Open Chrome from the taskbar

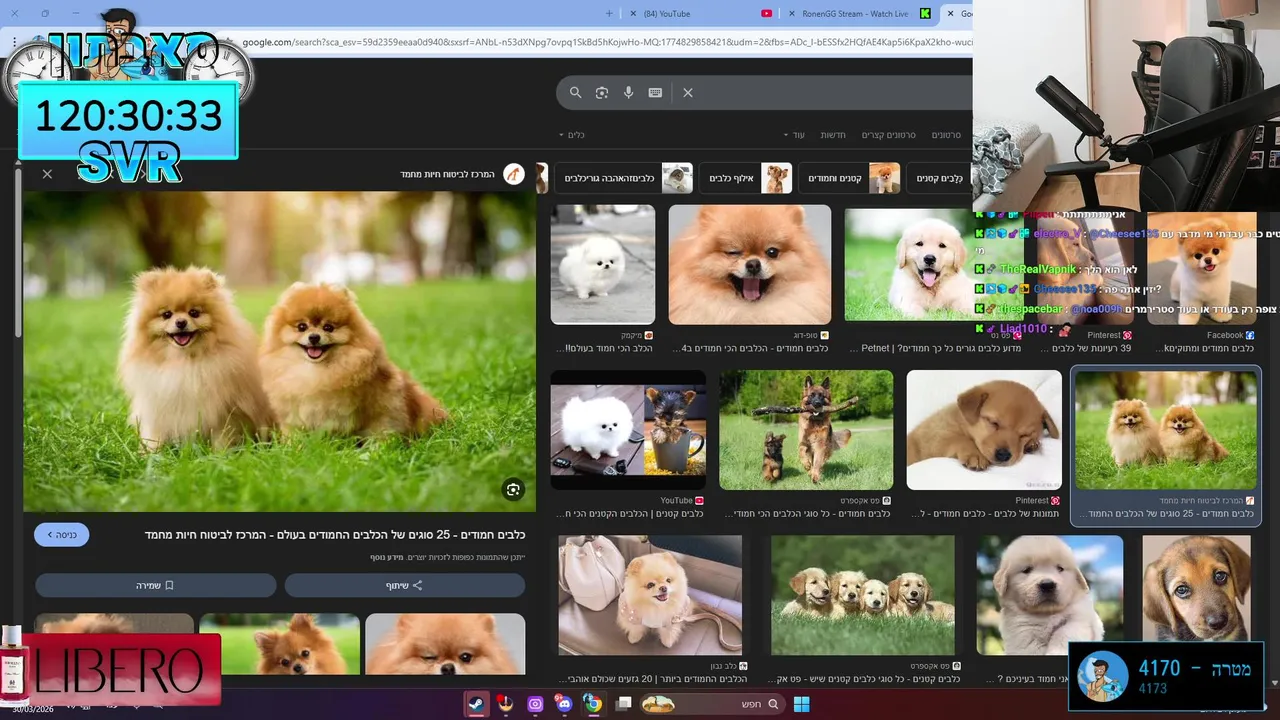593,704
